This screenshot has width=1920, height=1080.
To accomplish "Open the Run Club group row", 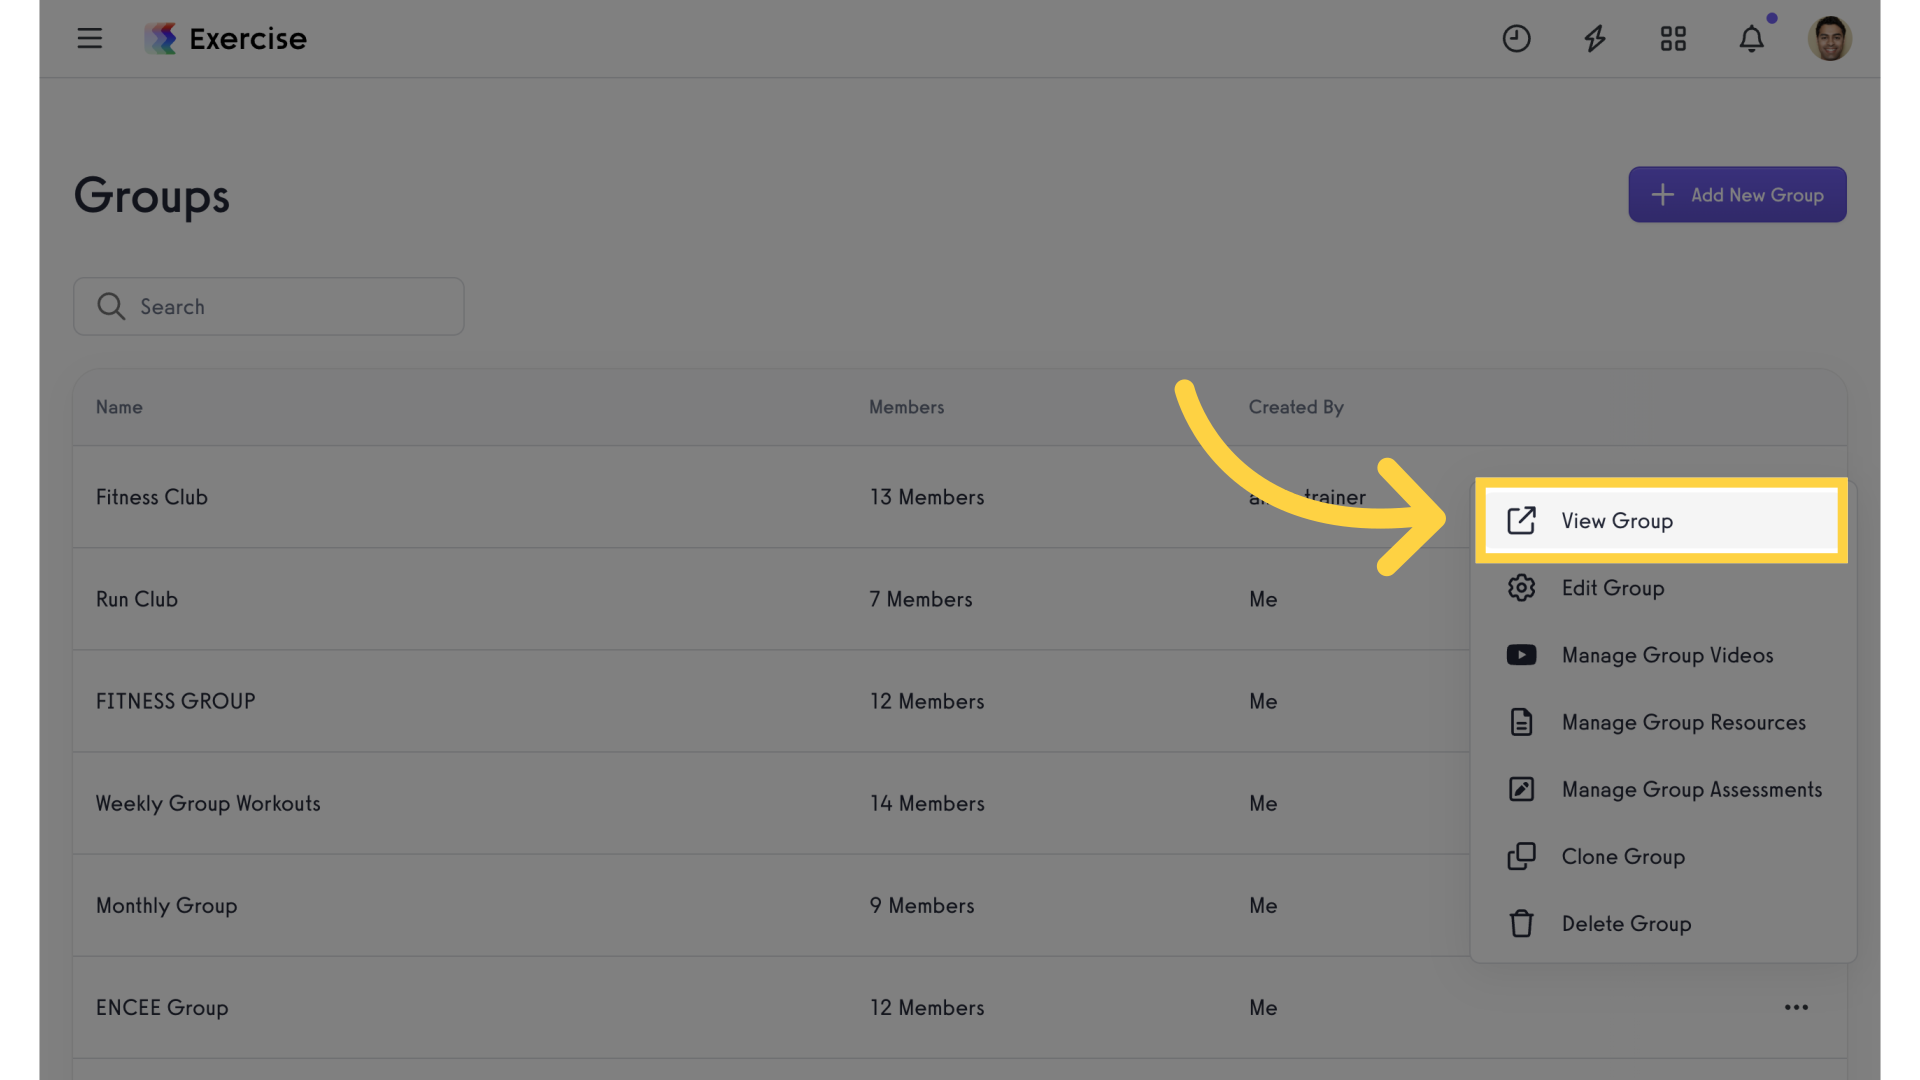I will click(x=770, y=599).
